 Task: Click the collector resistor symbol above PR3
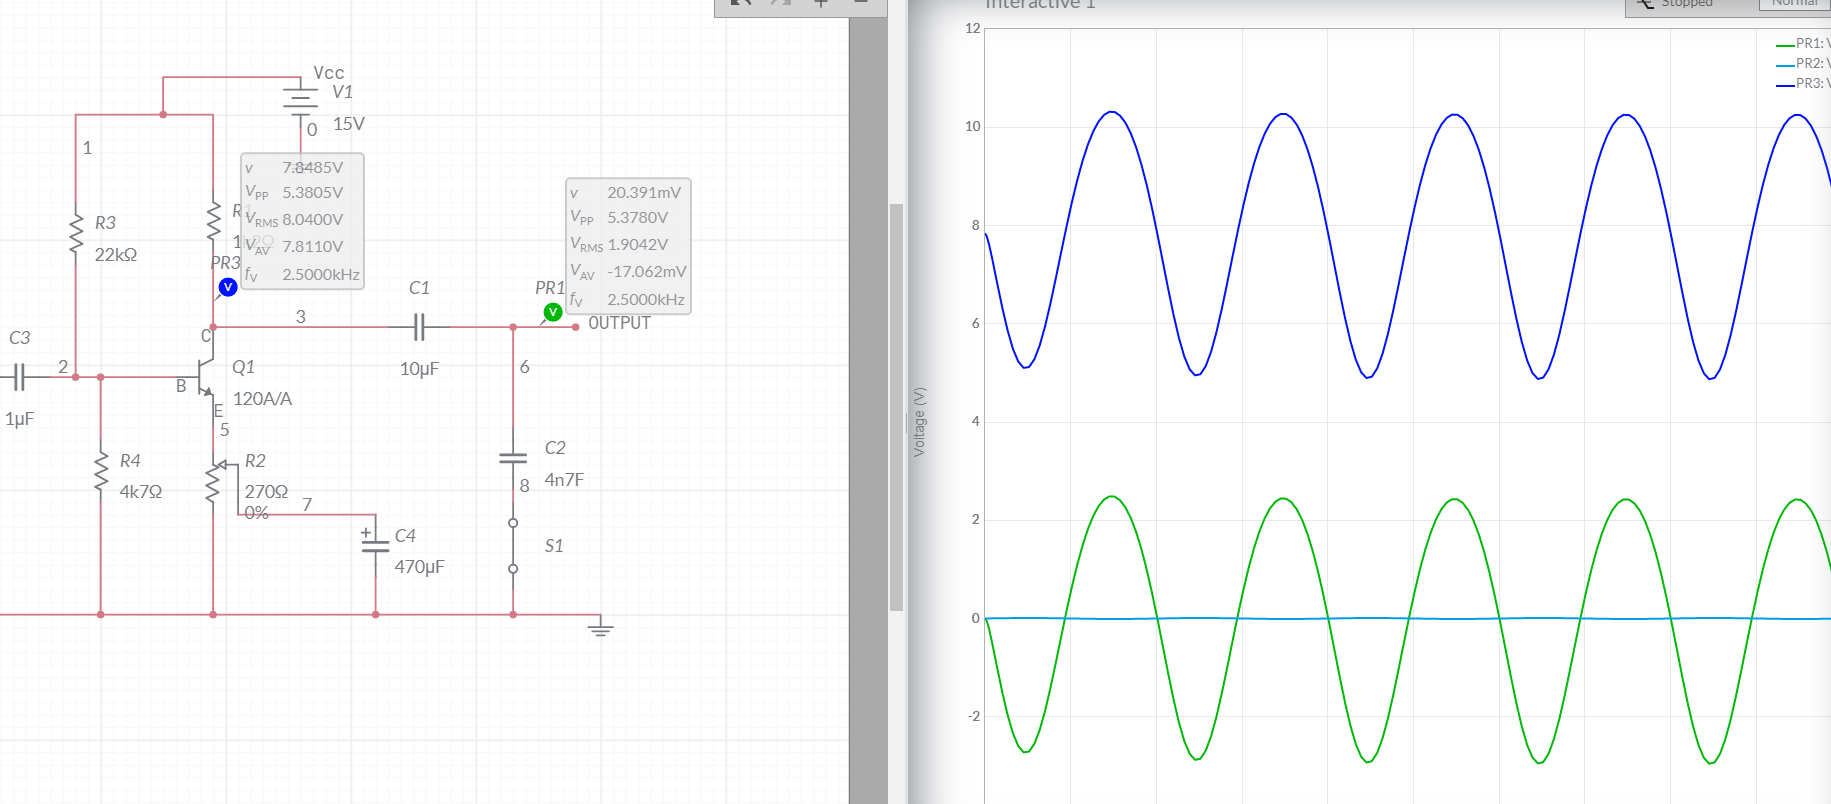tap(213, 222)
